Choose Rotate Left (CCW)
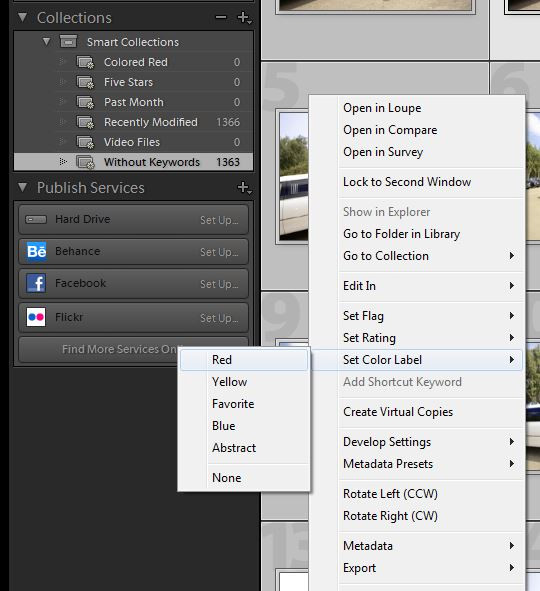Screen dimensions: 540x591 417,494
